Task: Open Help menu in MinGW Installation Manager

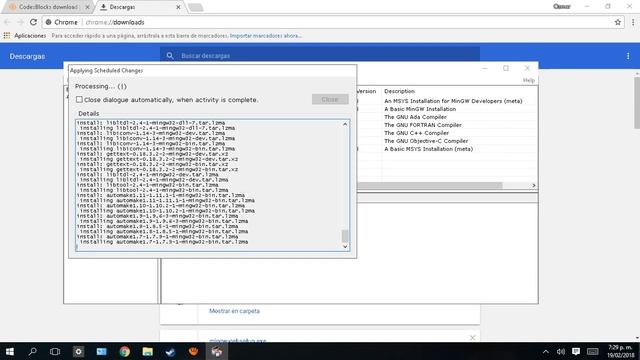Action: (x=529, y=80)
